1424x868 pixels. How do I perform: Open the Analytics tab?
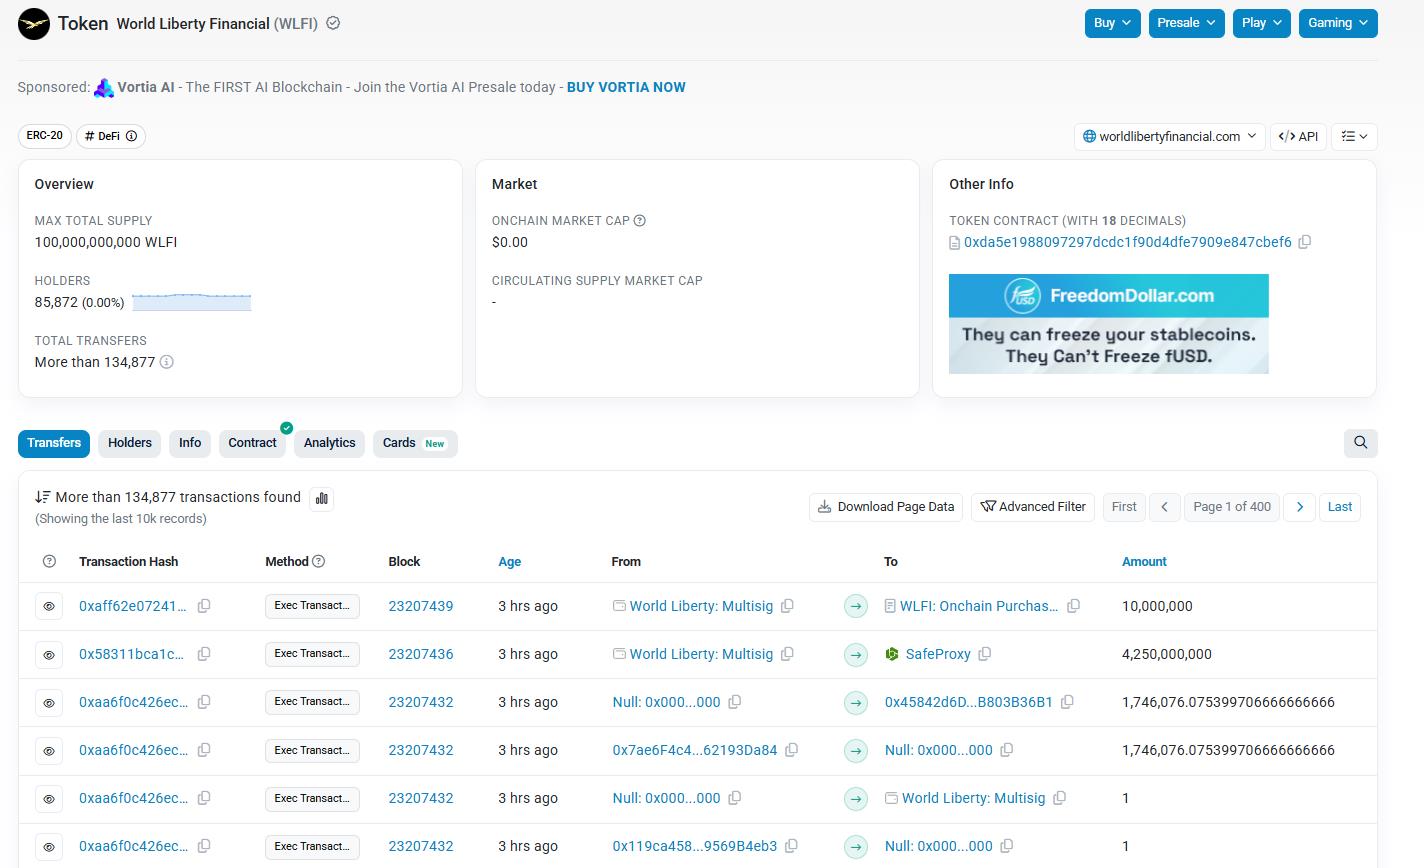tap(330, 443)
